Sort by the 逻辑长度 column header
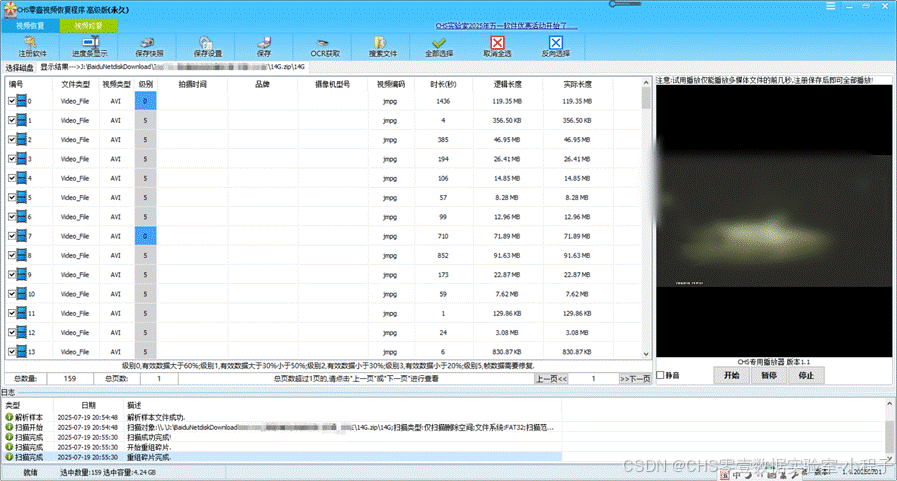897x481 pixels. 508,84
